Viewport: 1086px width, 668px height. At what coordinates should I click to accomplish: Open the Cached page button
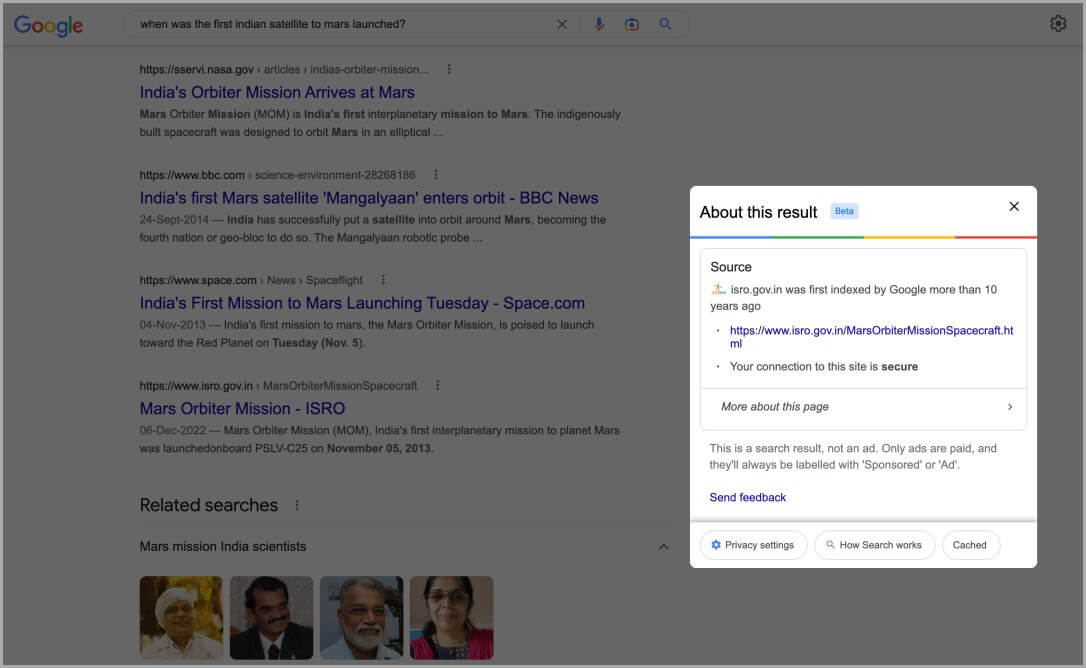point(970,545)
